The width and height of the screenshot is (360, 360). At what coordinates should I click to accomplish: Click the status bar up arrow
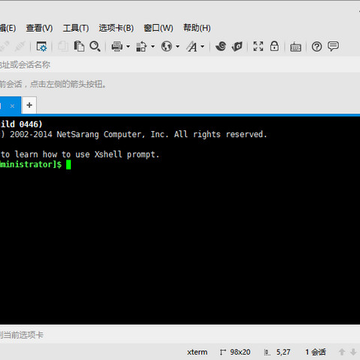(342, 352)
